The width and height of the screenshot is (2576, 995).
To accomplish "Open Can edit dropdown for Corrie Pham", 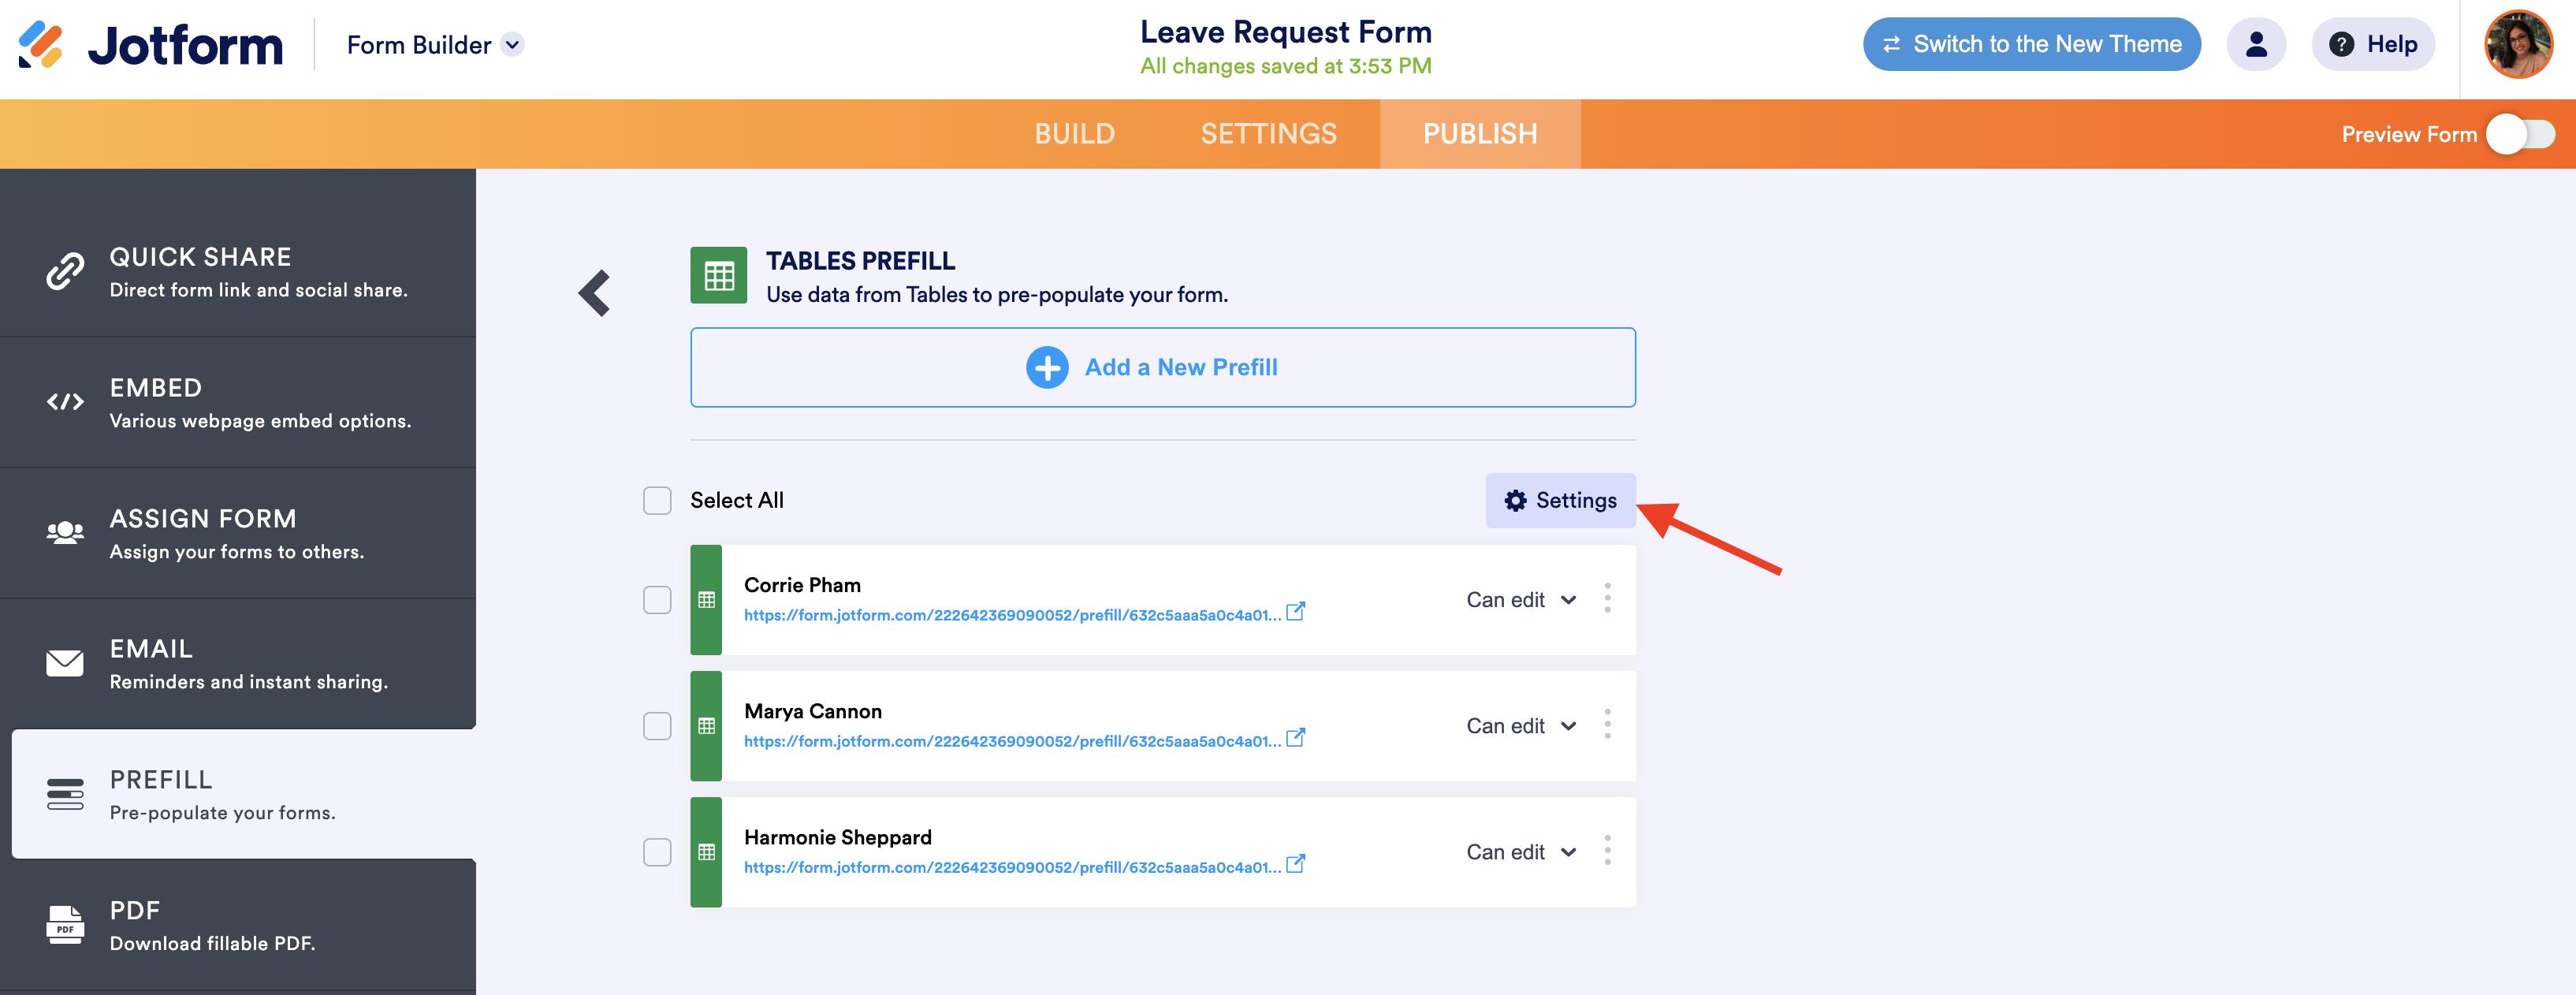I will coord(1521,600).
